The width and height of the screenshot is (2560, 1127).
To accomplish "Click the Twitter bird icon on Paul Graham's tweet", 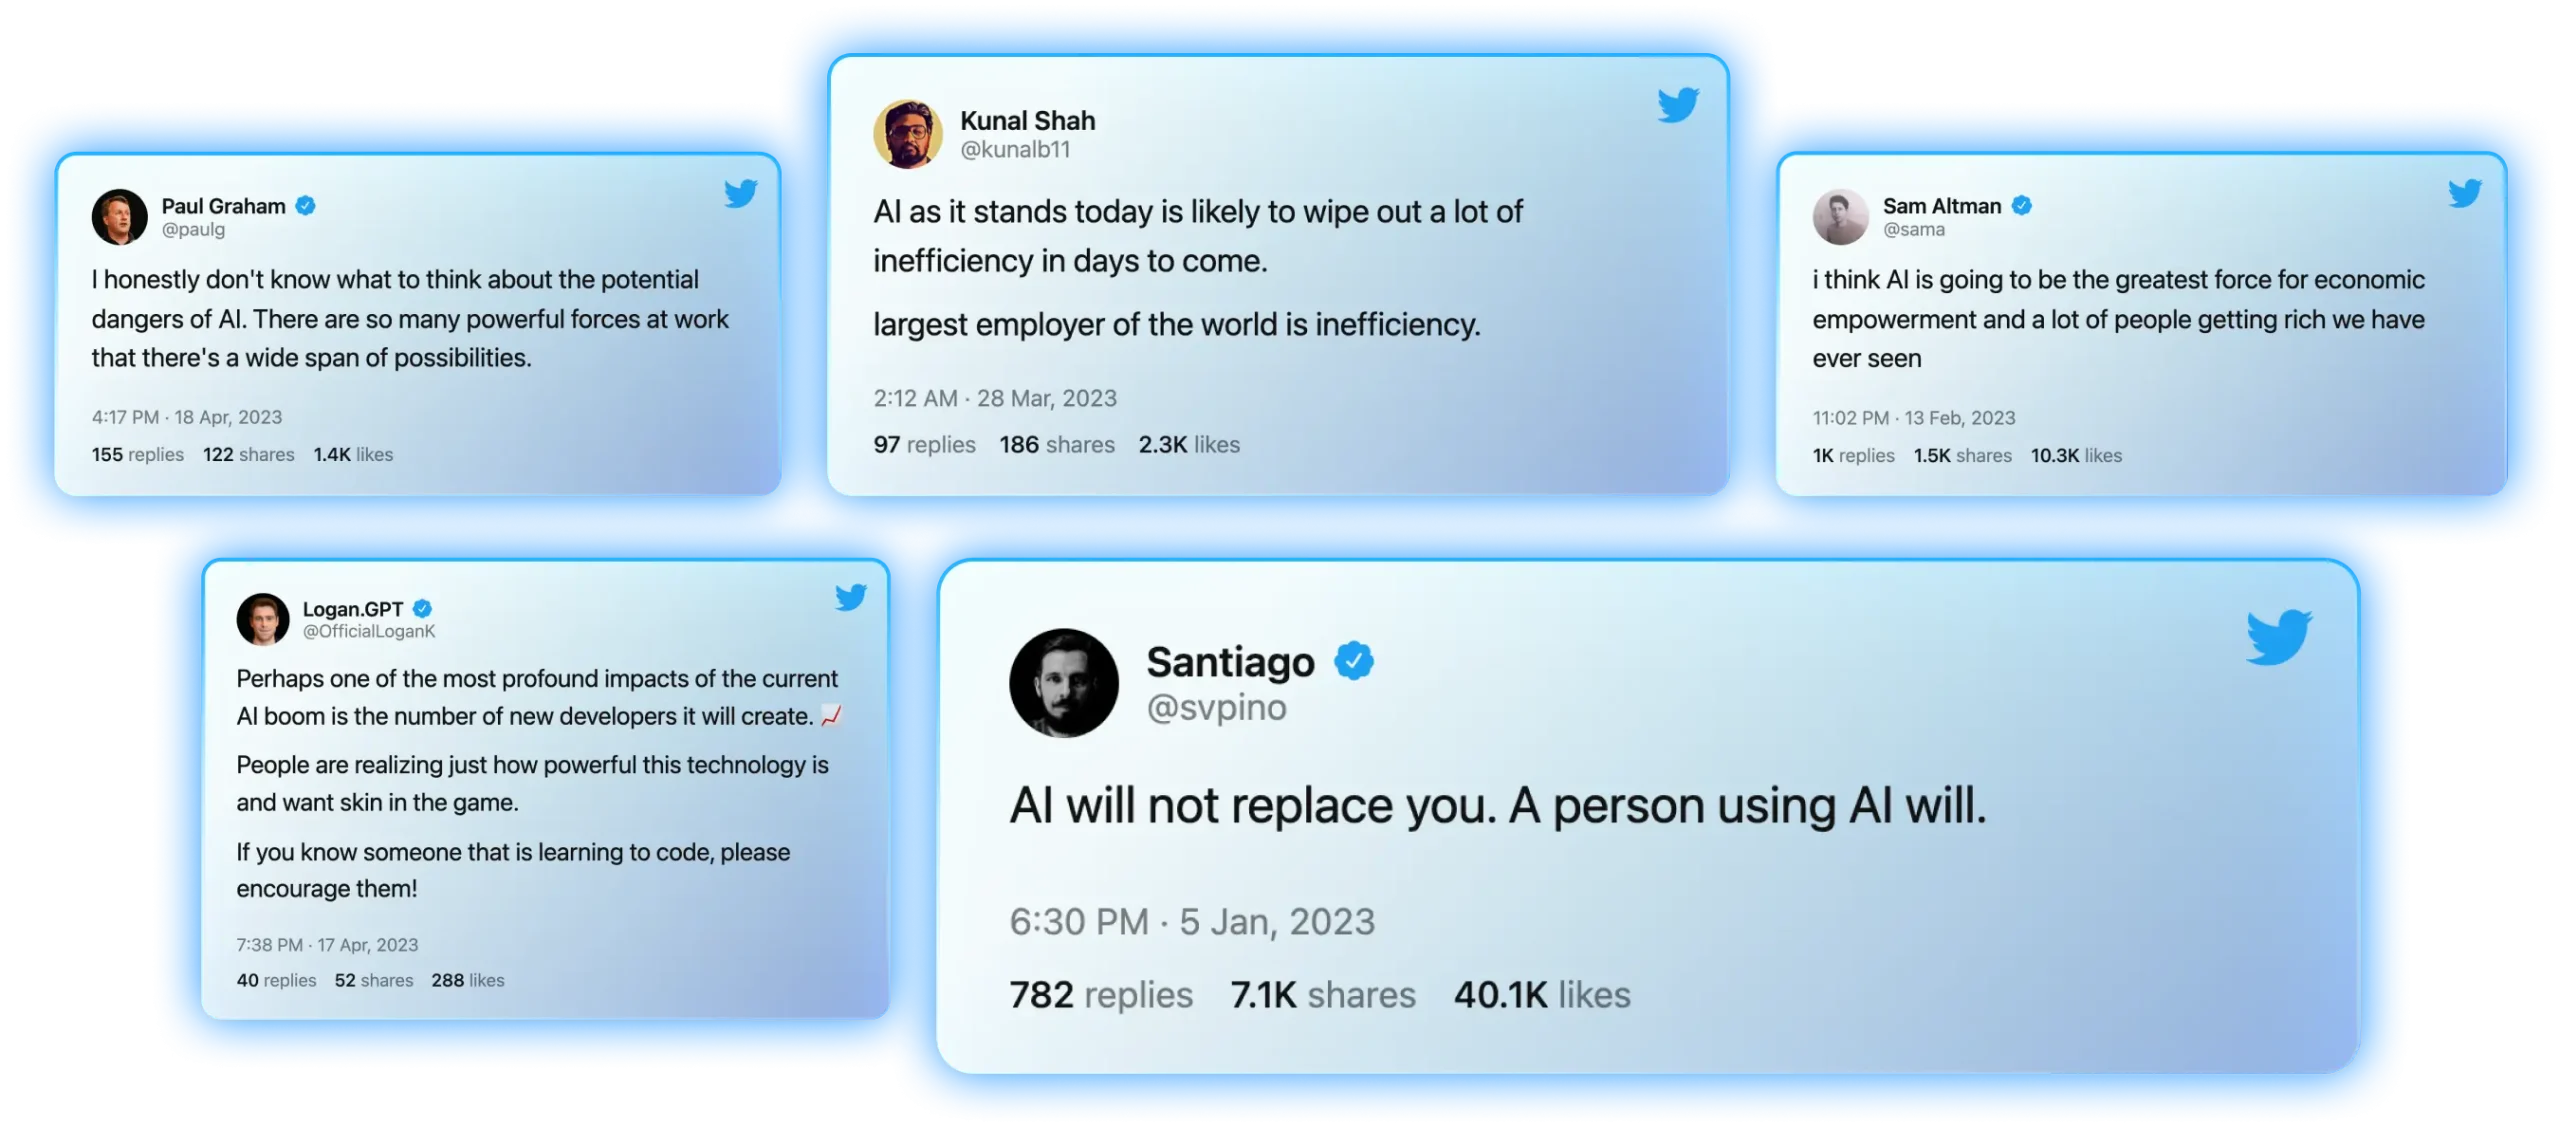I will point(740,193).
